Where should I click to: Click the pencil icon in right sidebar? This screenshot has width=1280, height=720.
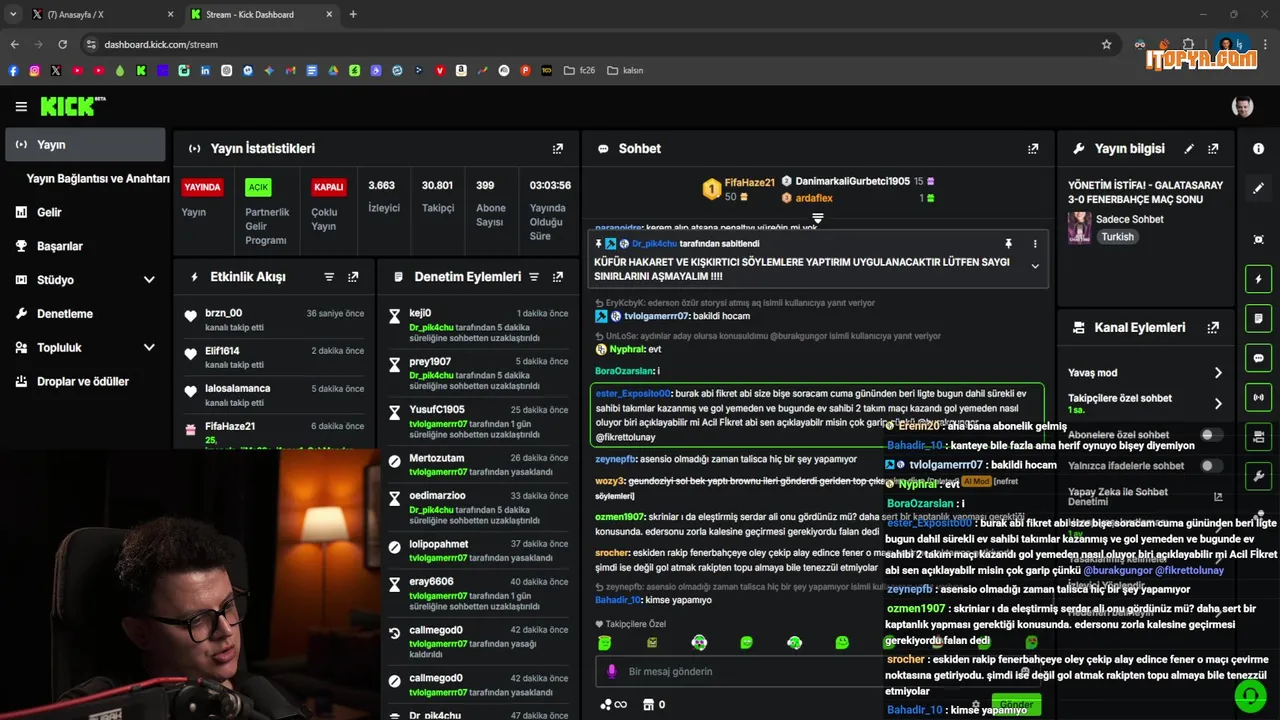1258,188
